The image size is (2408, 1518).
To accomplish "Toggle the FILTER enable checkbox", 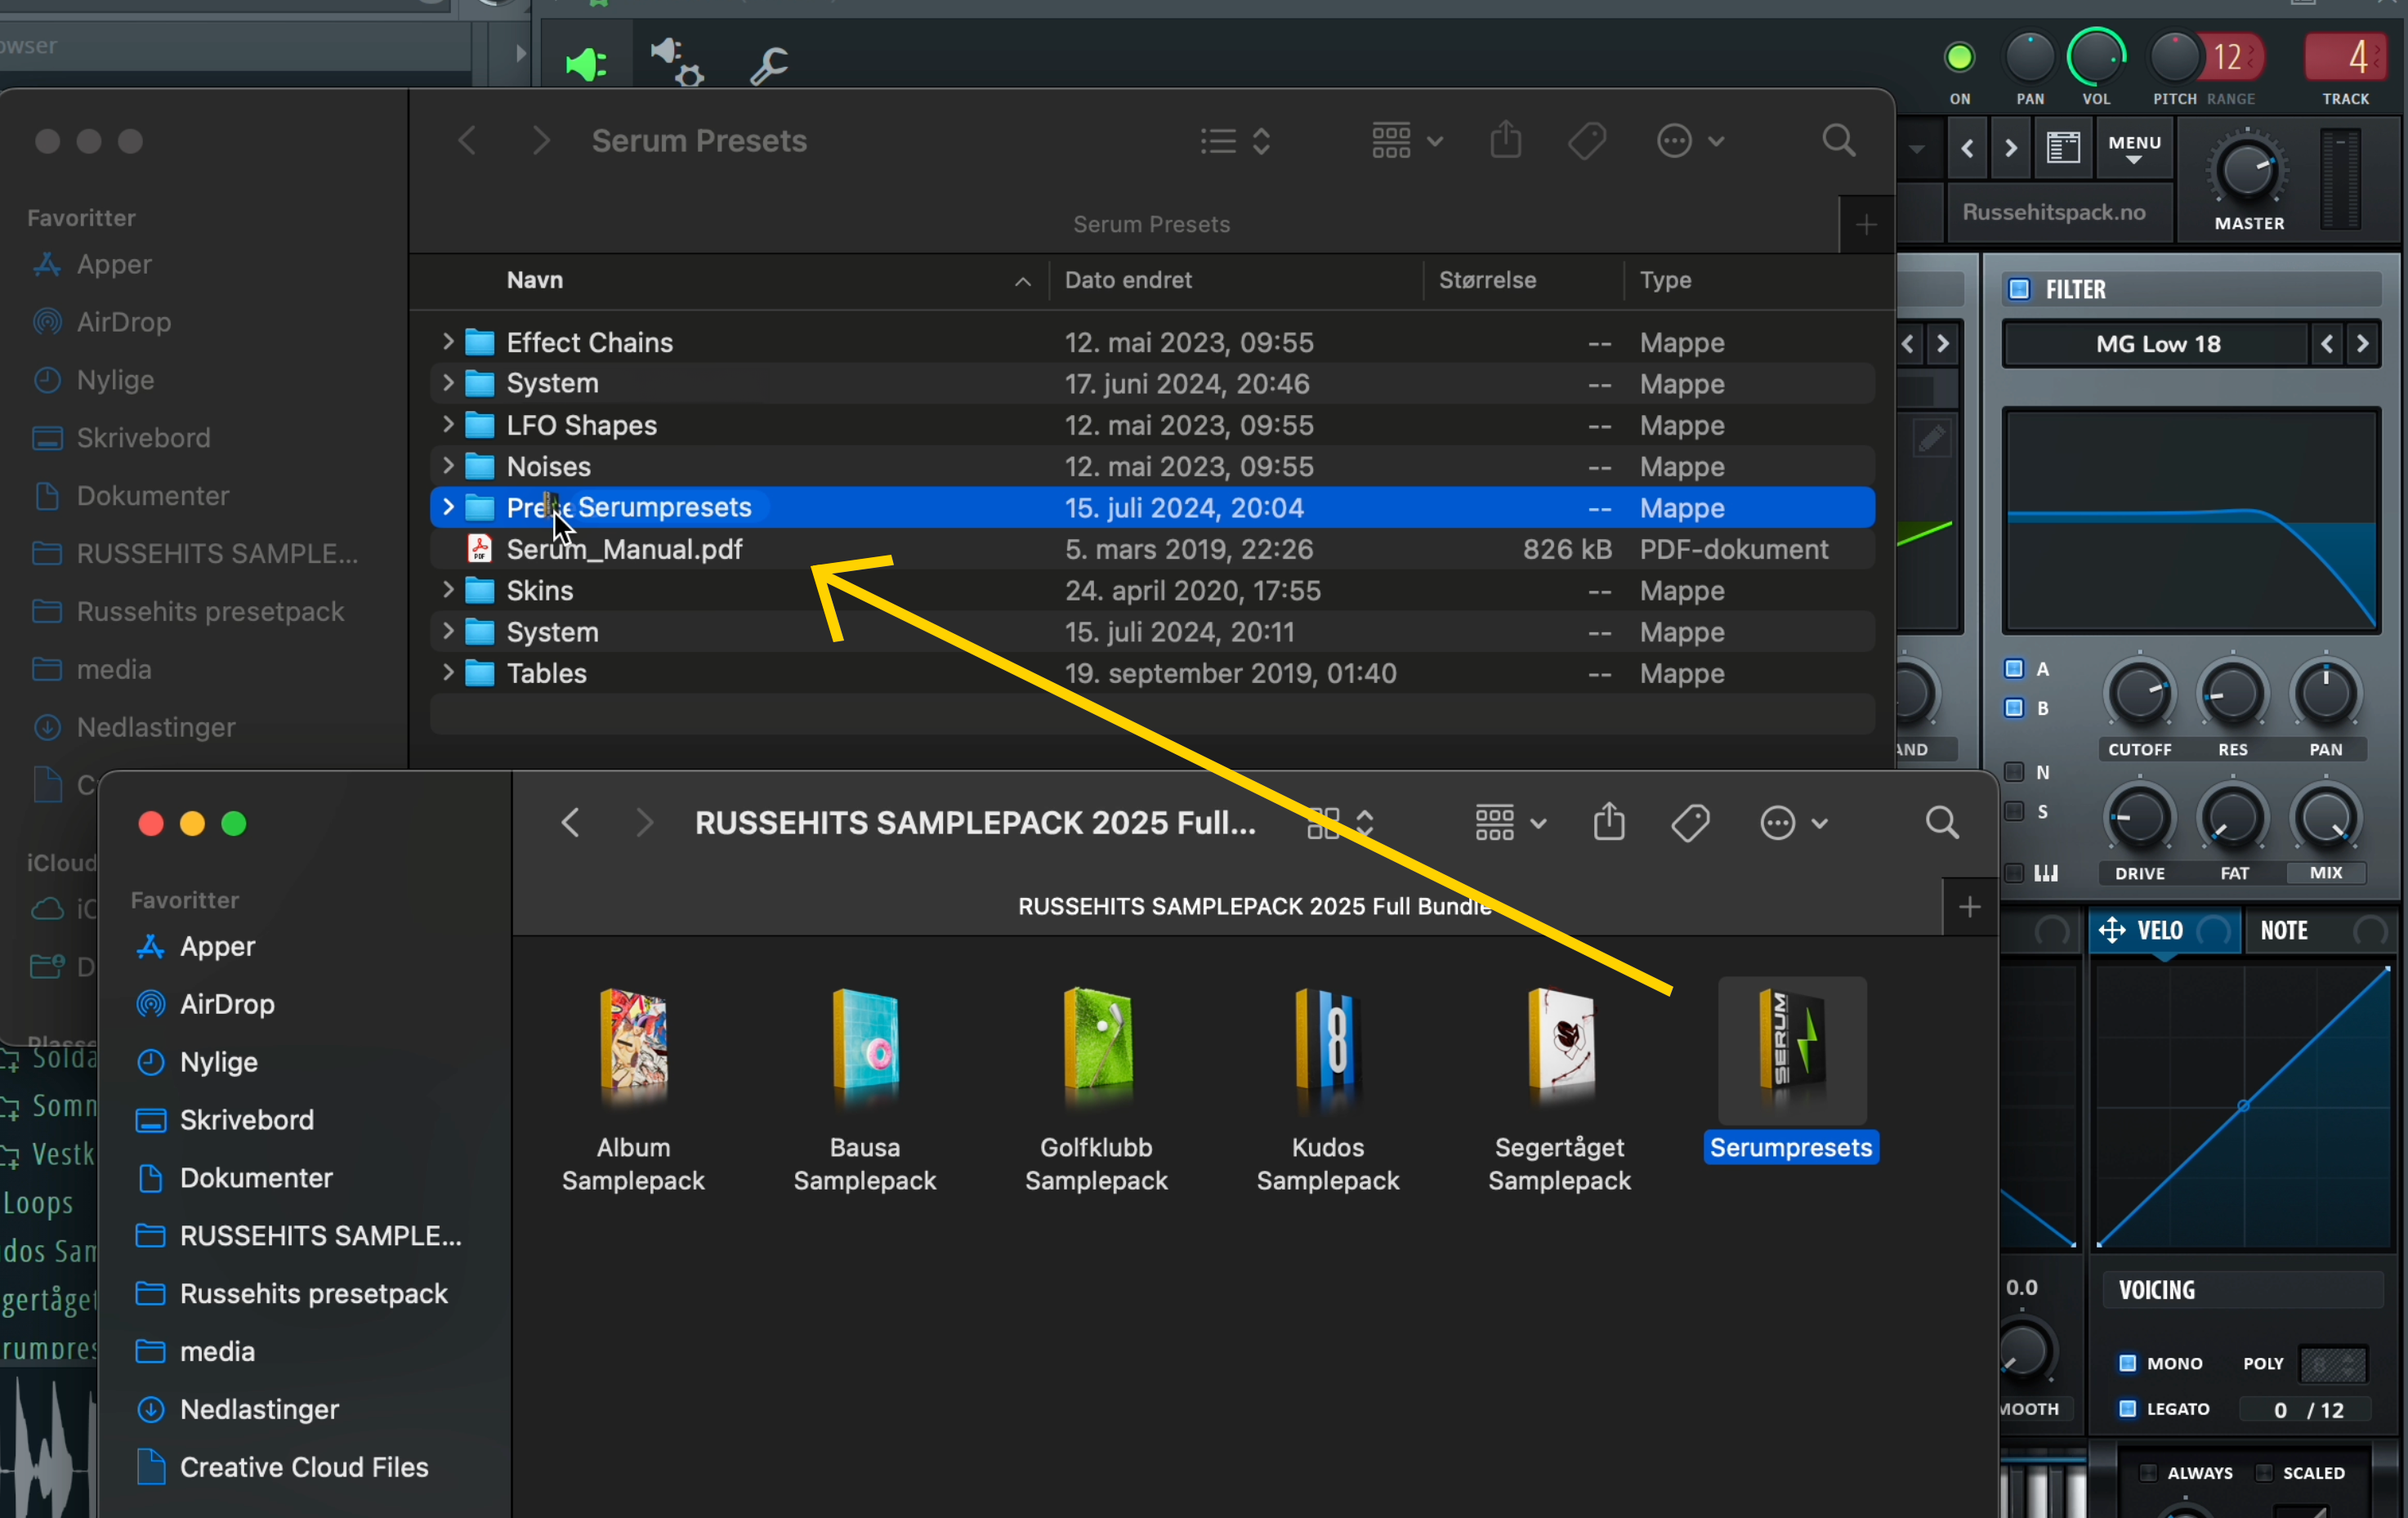I will (x=2019, y=289).
